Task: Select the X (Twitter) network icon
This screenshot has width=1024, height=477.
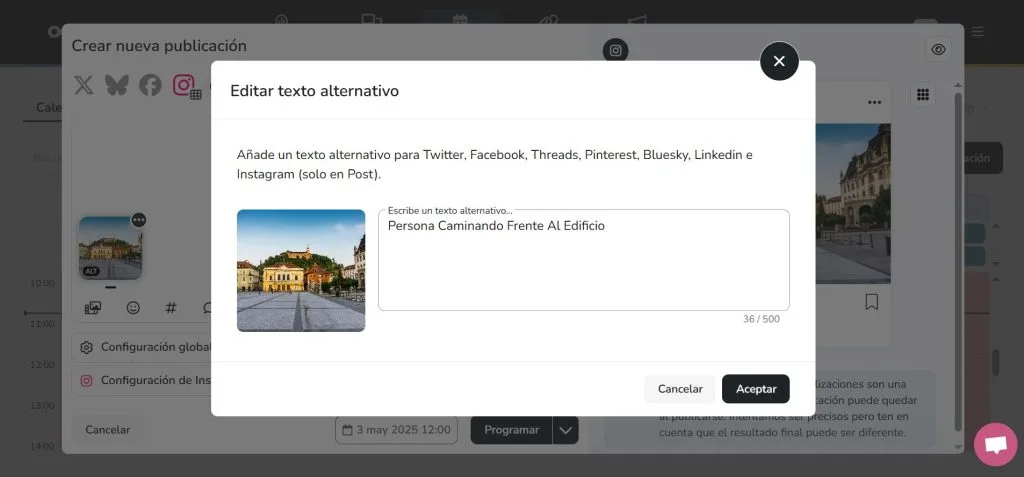Action: click(x=84, y=85)
